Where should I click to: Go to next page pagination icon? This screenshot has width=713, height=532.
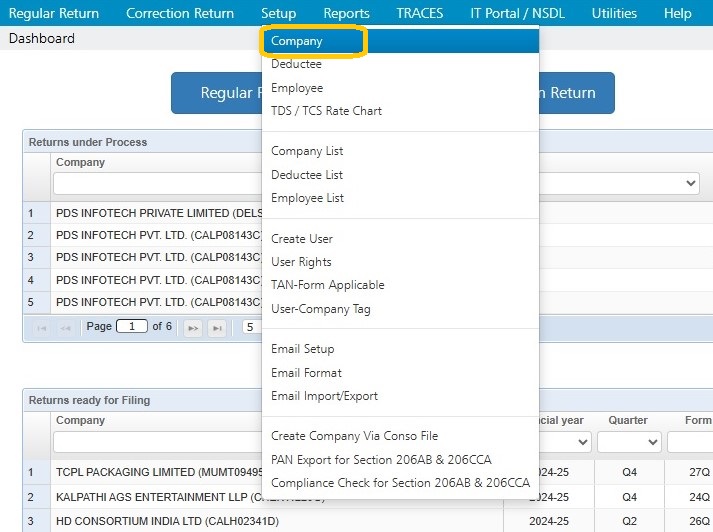[193, 328]
